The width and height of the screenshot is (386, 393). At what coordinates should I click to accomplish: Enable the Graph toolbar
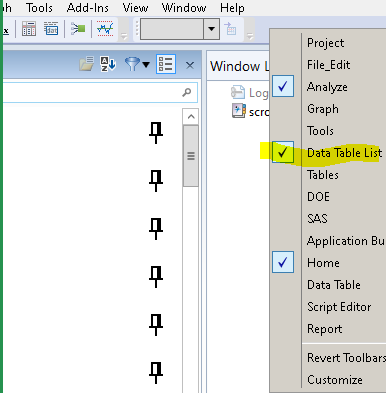point(323,109)
